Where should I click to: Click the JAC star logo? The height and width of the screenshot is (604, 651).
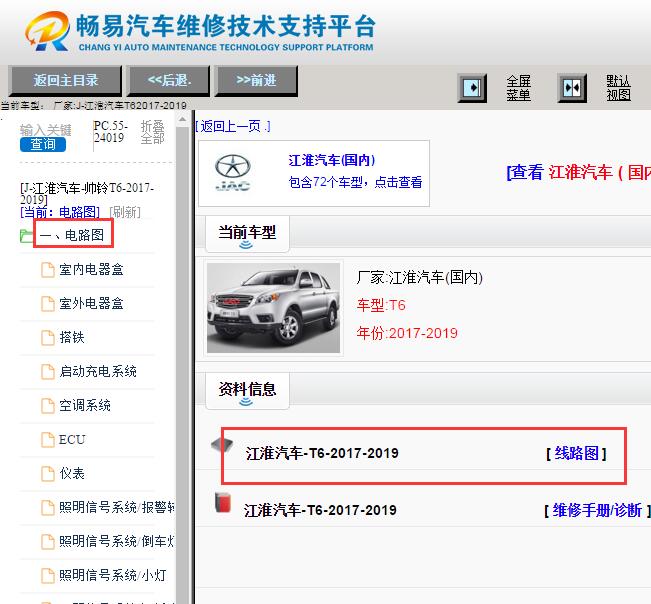tap(232, 173)
